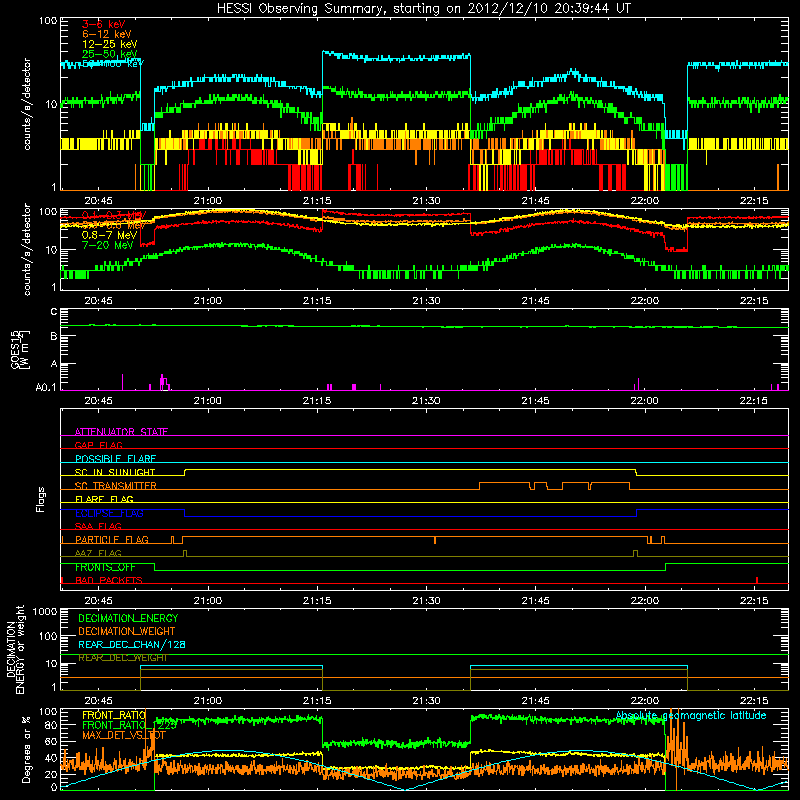Click the top panel counts/s/detector axis title

27,104
